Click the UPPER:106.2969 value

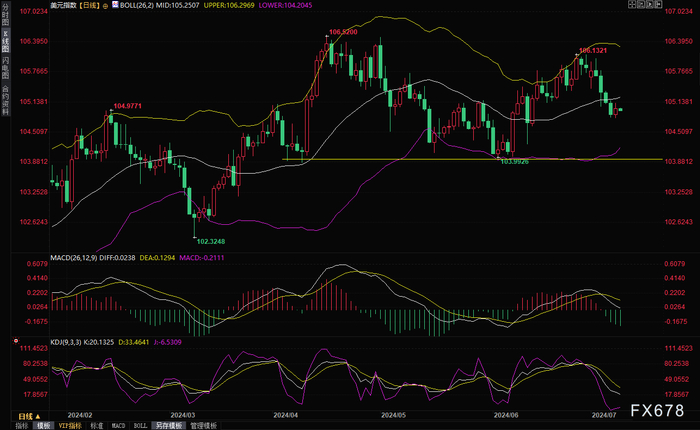[x=229, y=5]
